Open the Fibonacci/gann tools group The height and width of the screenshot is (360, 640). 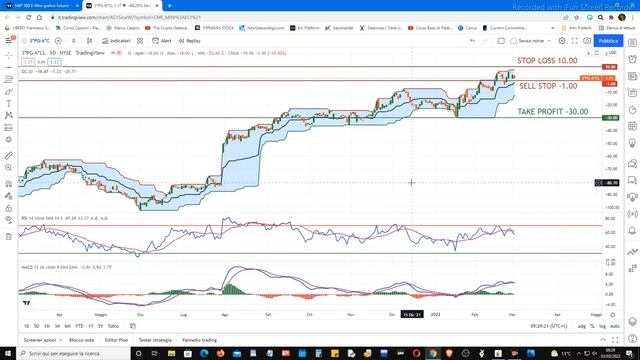[x=9, y=80]
